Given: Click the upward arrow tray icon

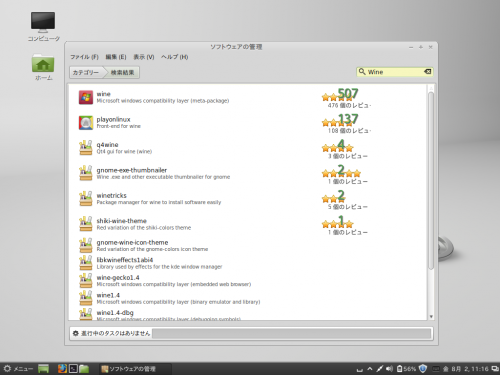Looking at the screenshot, I should coord(369,369).
